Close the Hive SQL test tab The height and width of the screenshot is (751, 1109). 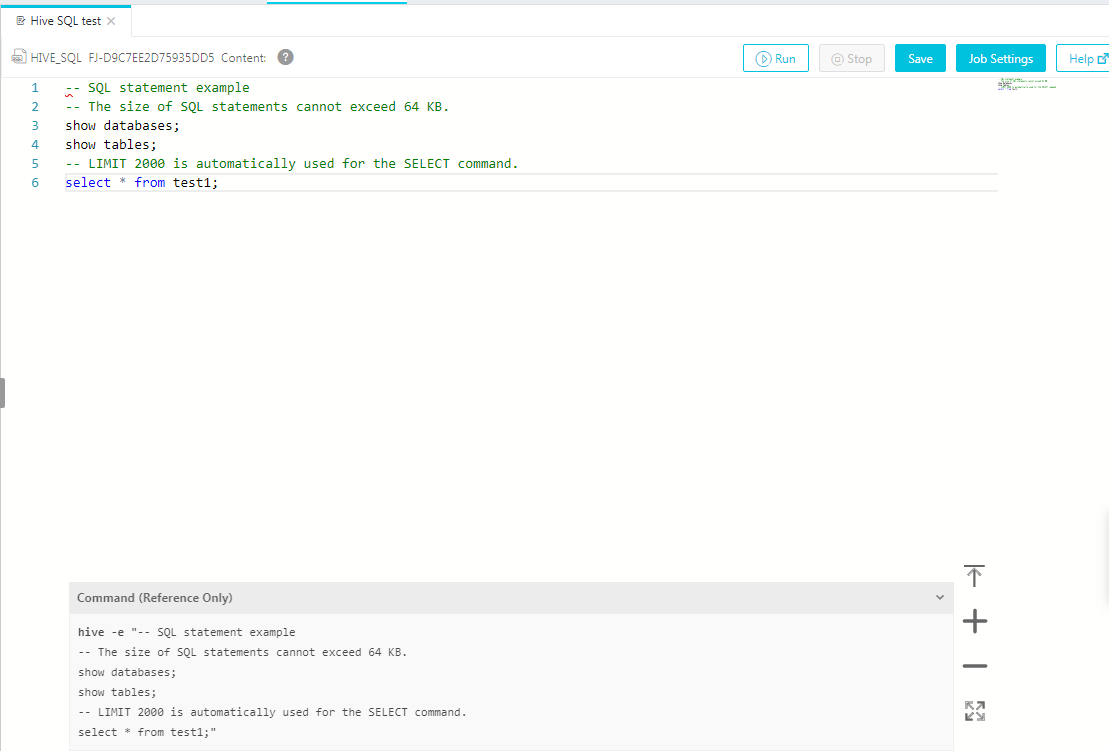(x=111, y=21)
